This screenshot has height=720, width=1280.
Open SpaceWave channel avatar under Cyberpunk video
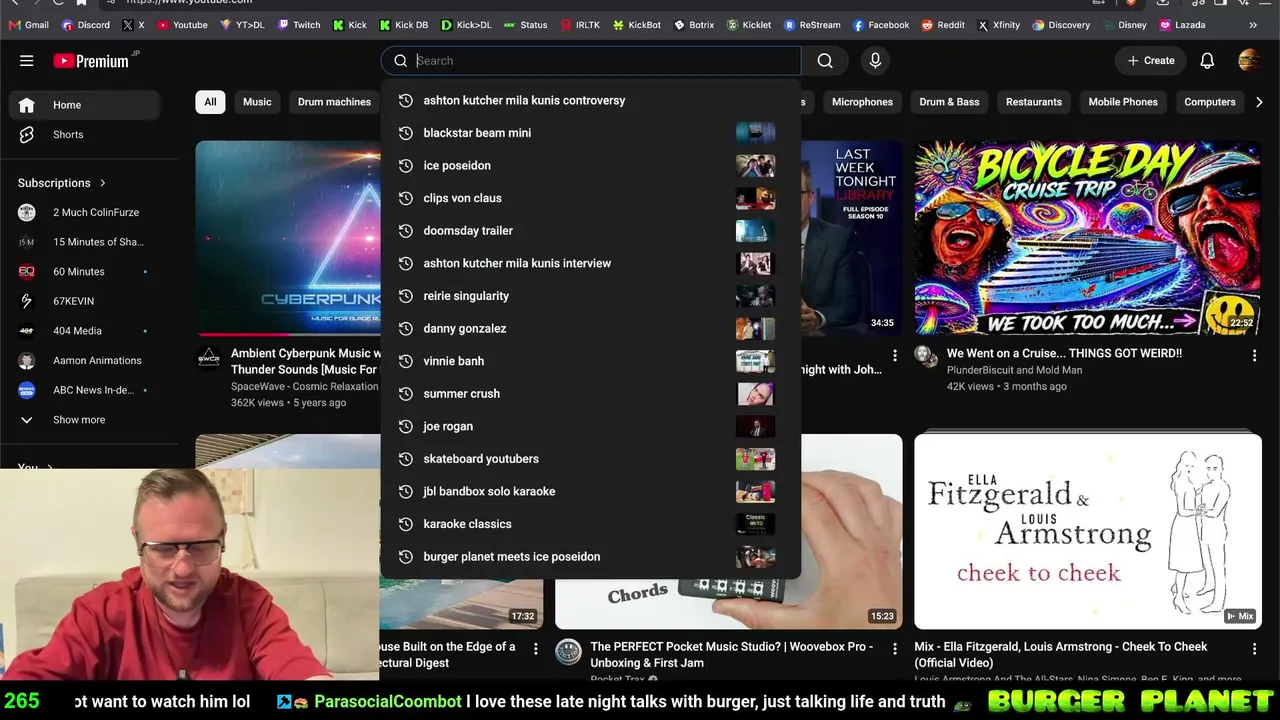209,358
